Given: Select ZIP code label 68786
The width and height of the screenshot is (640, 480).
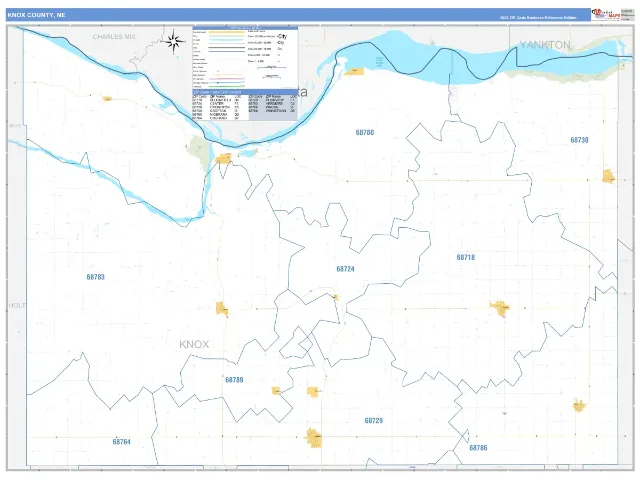Looking at the screenshot, I should [478, 448].
